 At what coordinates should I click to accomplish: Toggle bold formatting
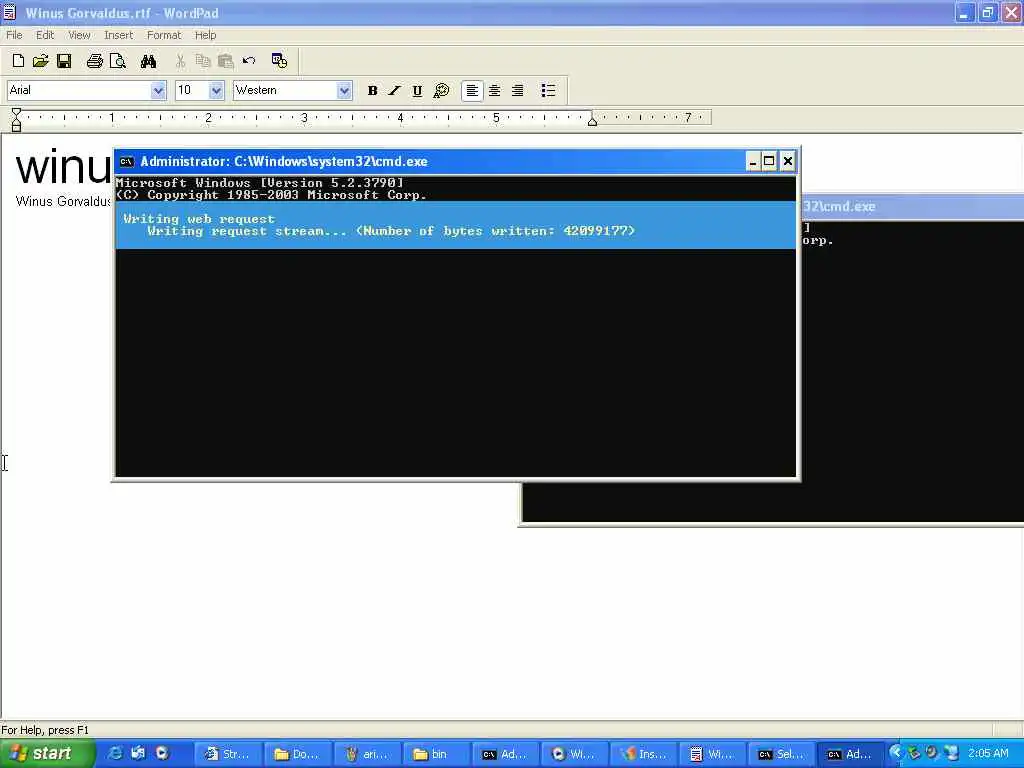[x=372, y=91]
